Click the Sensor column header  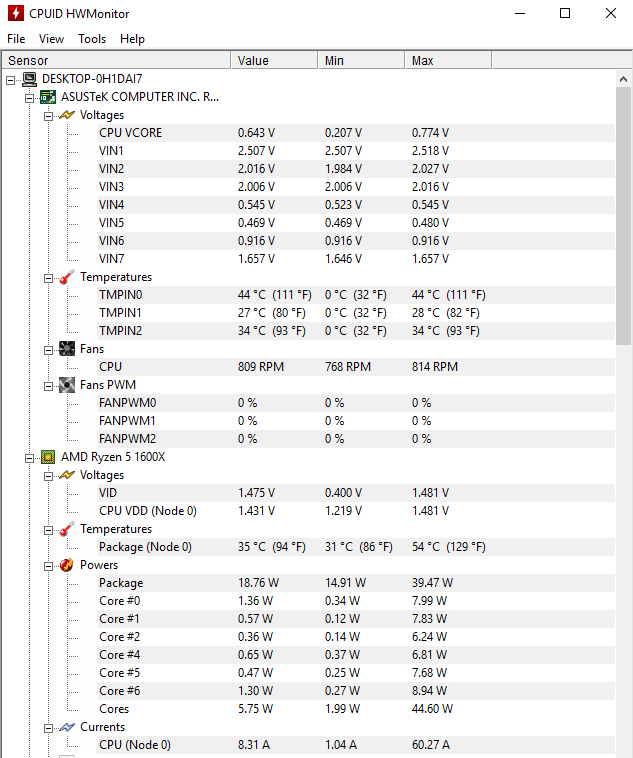(116, 60)
